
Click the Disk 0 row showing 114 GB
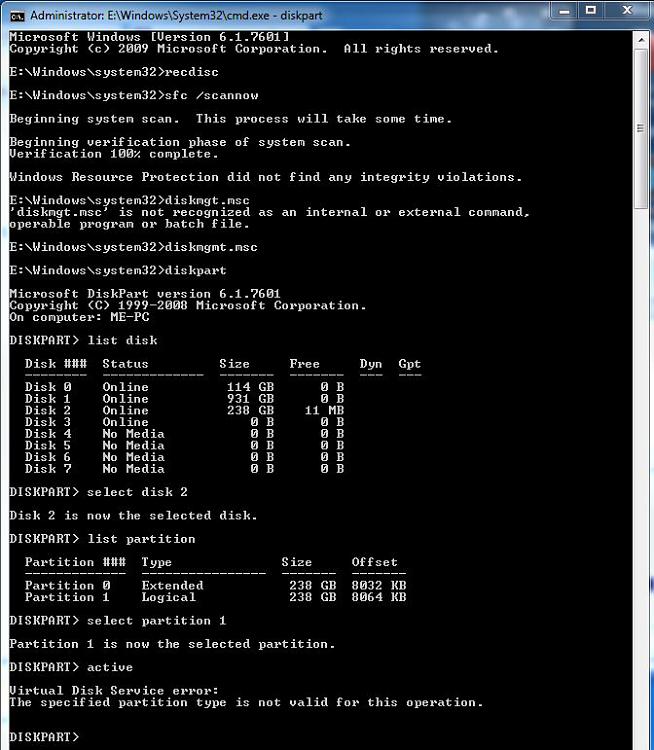[184, 387]
